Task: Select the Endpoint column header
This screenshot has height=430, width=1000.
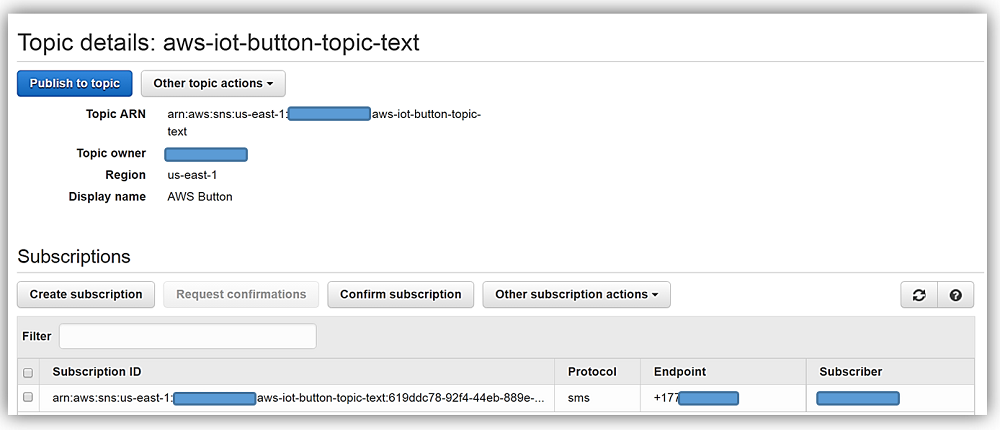Action: click(680, 372)
